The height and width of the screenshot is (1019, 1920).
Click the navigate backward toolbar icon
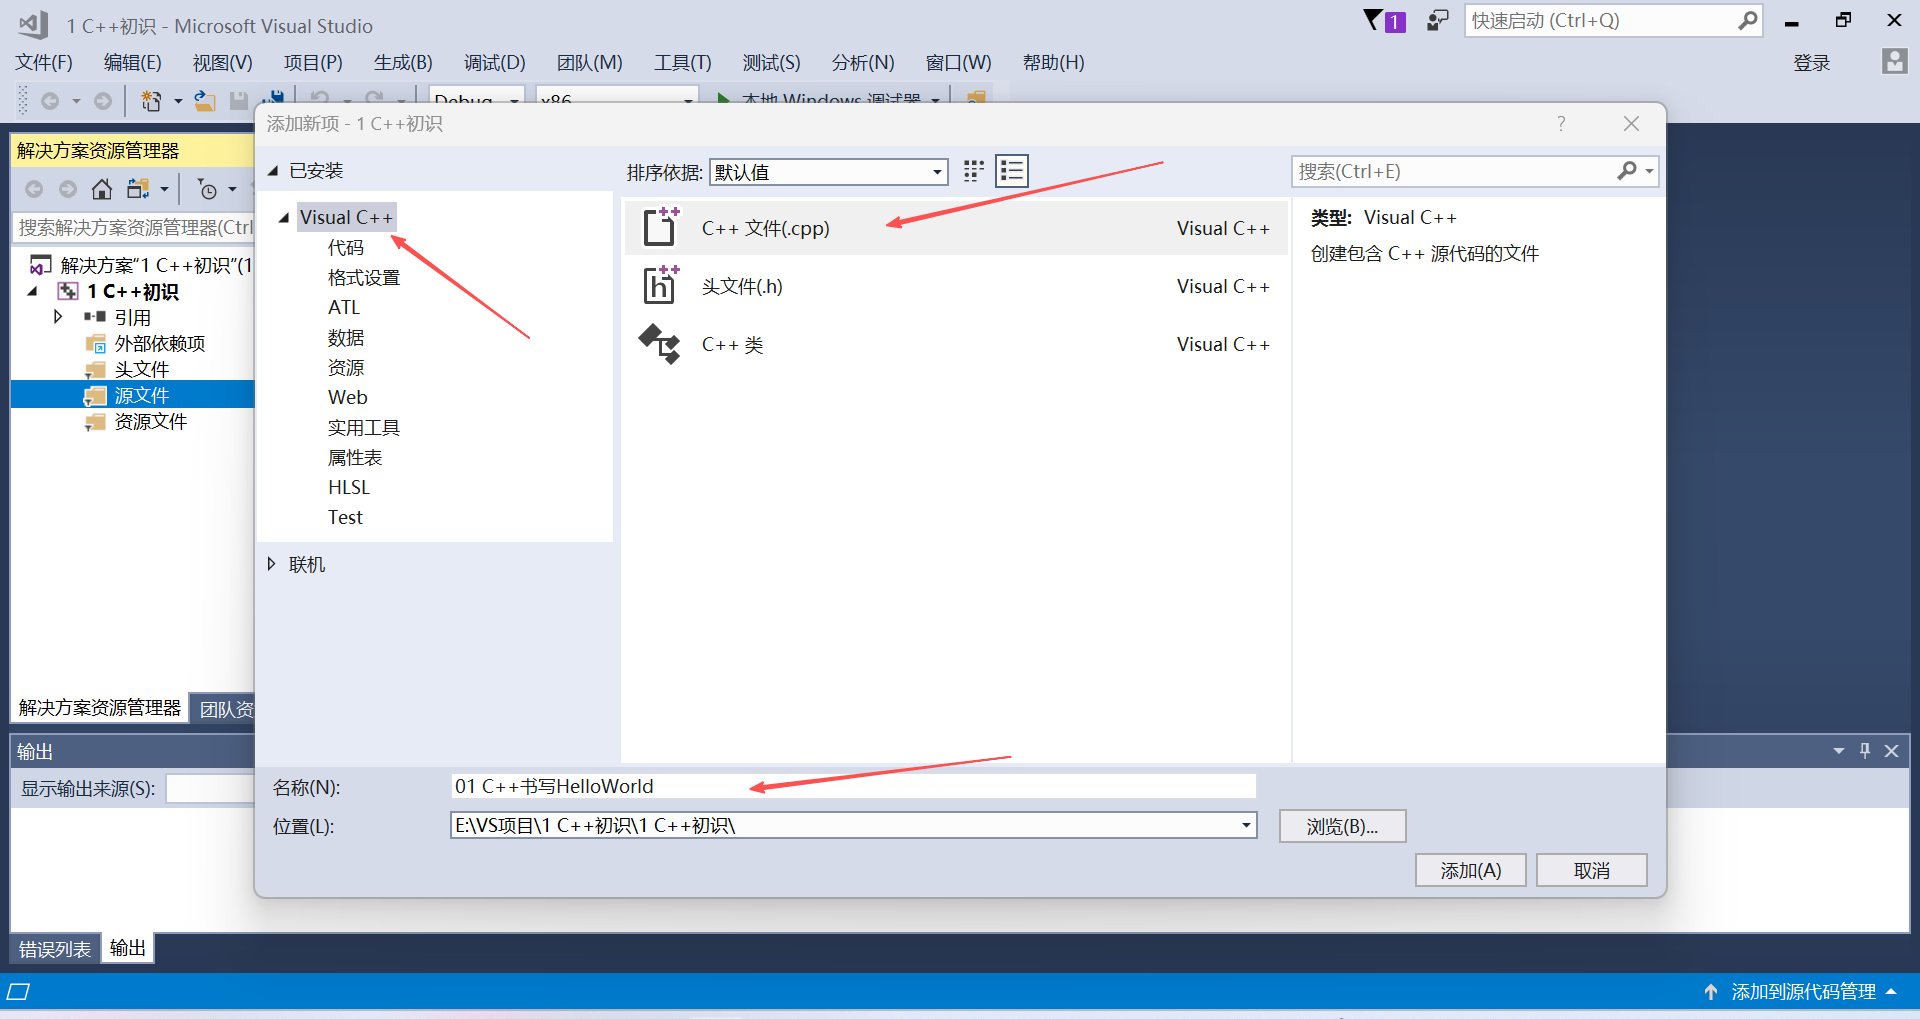tap(50, 101)
